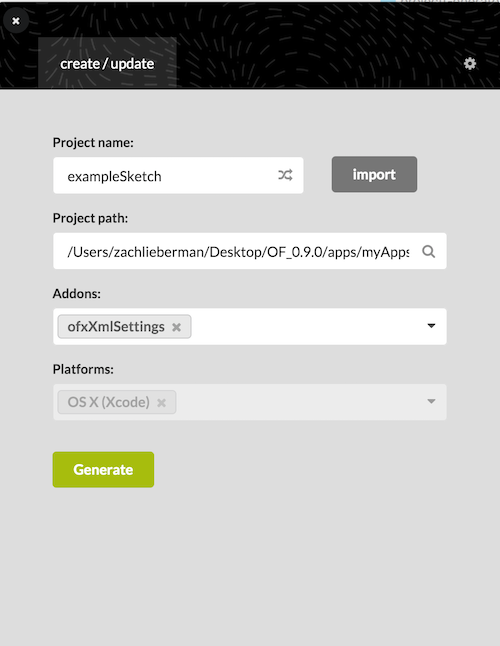Remove the ofxXmlSettings addon via its x
The height and width of the screenshot is (646, 500).
pyautogui.click(x=176, y=327)
